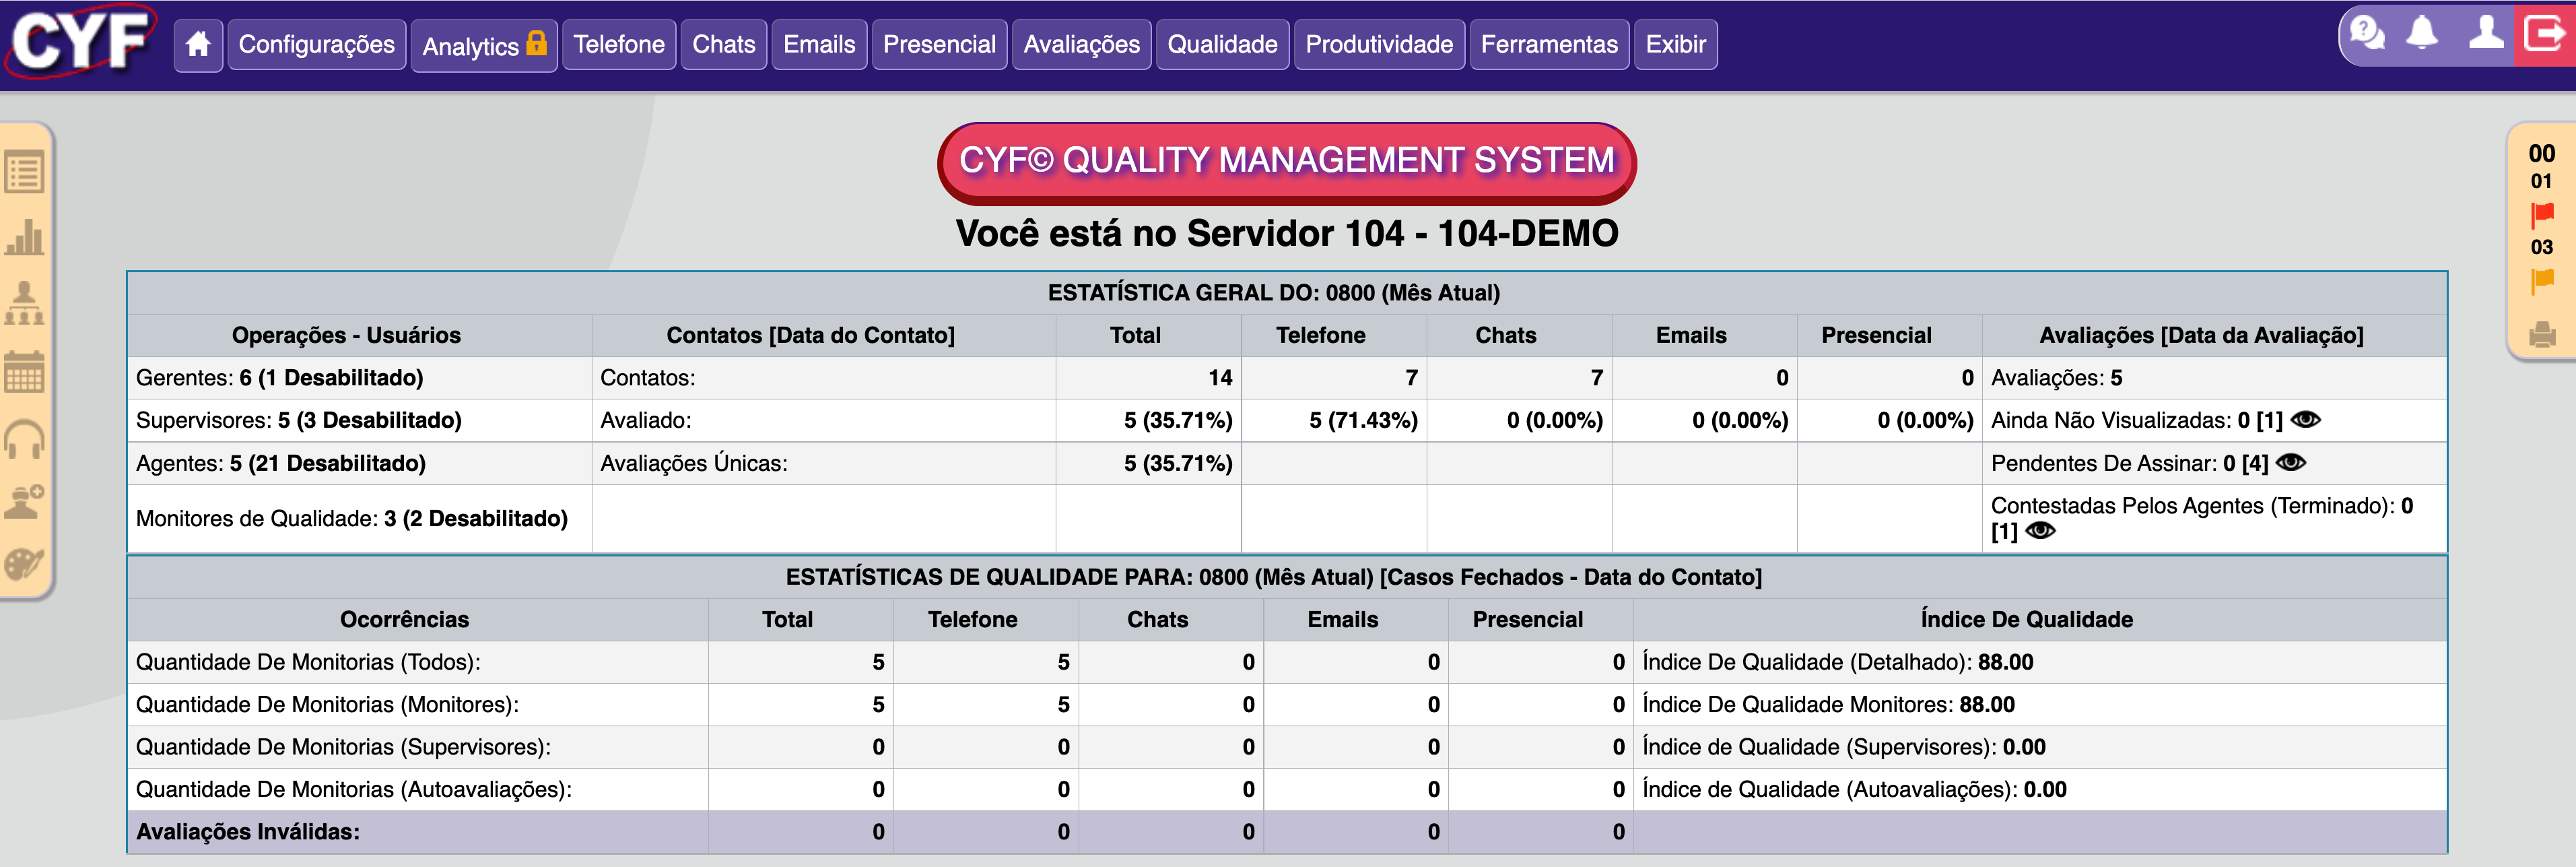2576x867 pixels.
Task: Select the Agentes: 5 (21 Desabilitado) row
Action: 360,464
